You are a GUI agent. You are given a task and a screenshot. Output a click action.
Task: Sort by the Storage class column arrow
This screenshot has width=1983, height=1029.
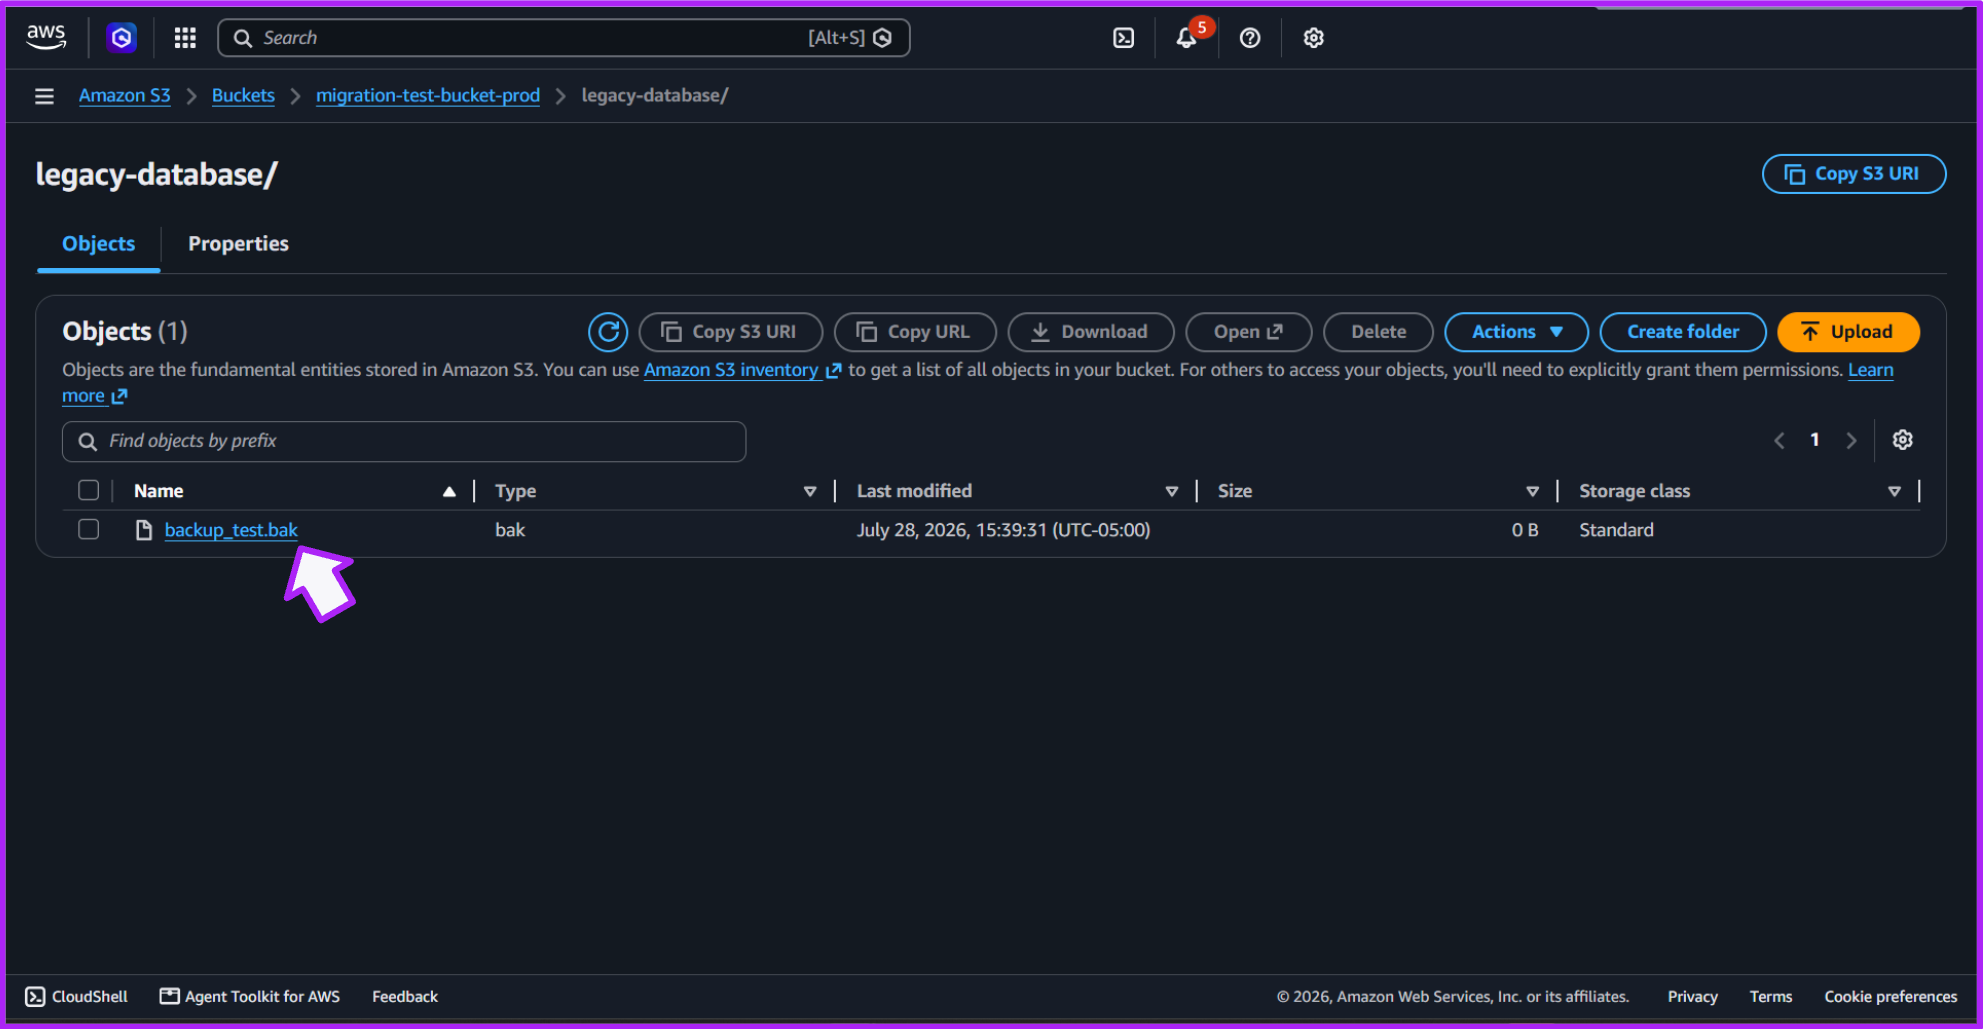point(1894,491)
